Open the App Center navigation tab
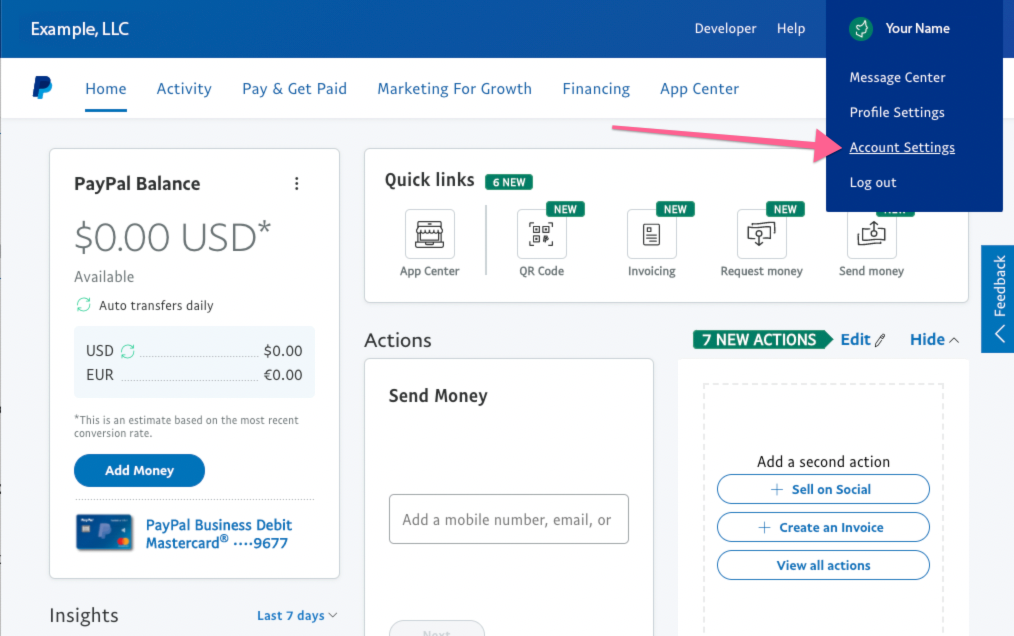 (x=699, y=89)
